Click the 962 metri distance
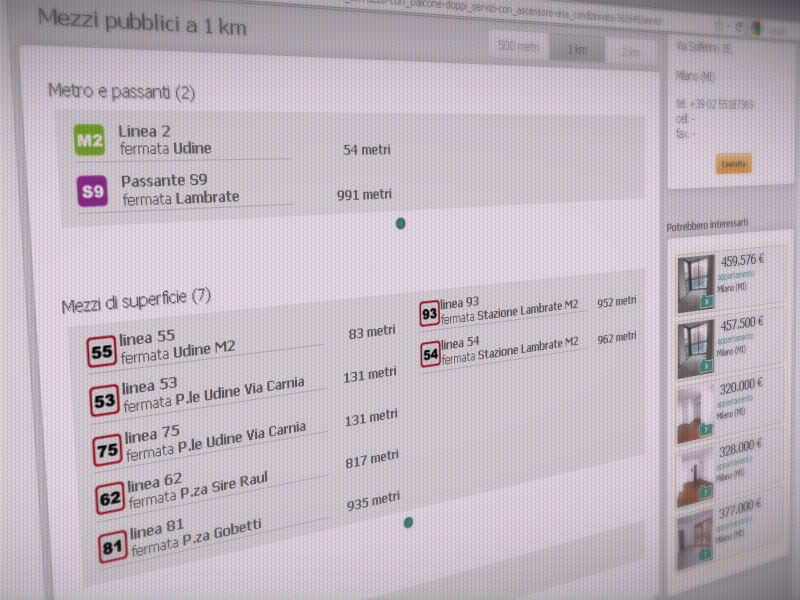800x600 pixels. (x=617, y=338)
